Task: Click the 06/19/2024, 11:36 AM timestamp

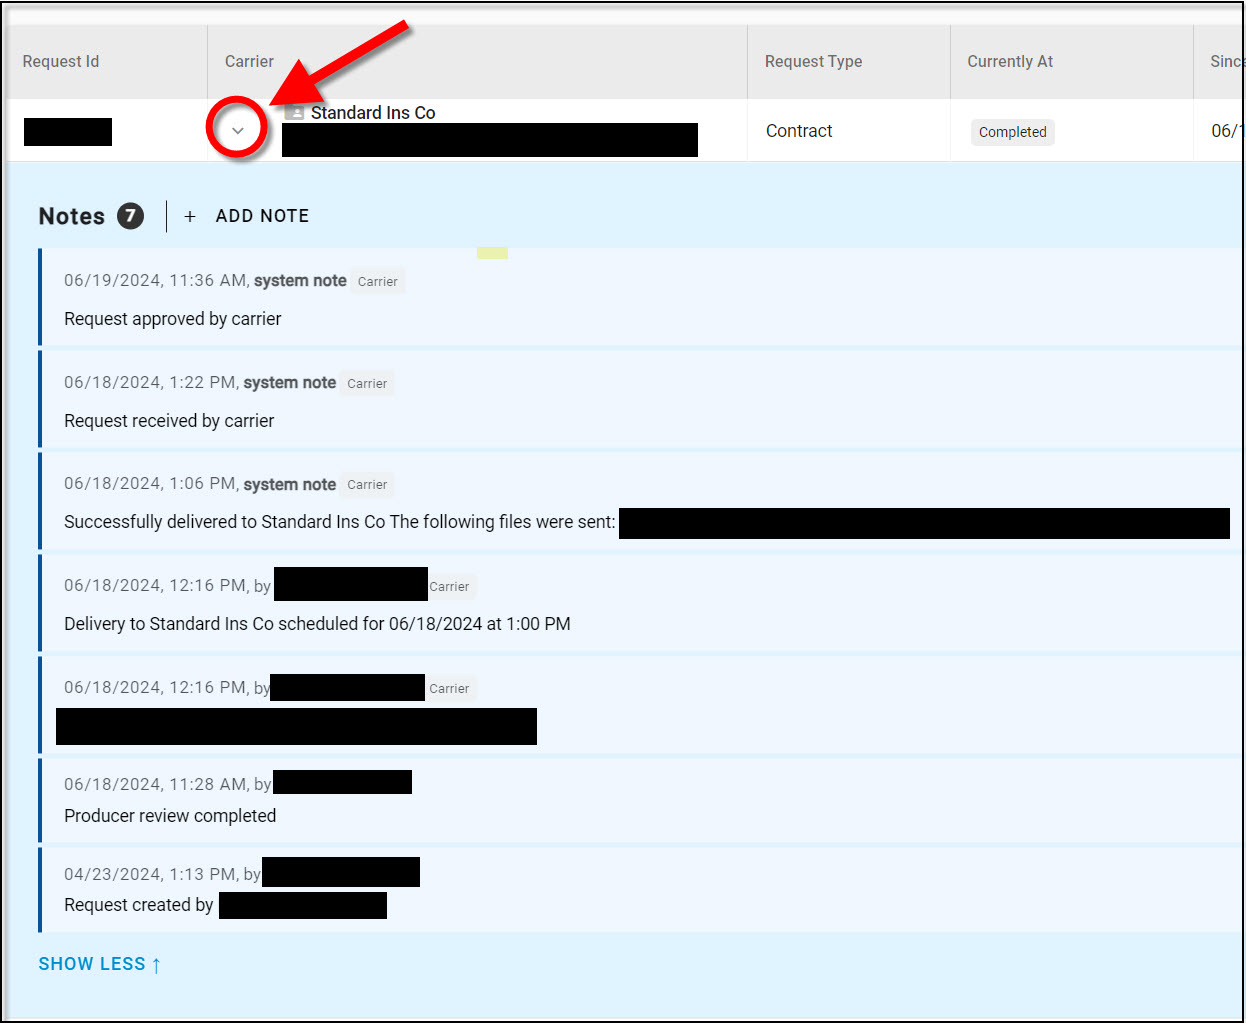Action: tap(156, 281)
